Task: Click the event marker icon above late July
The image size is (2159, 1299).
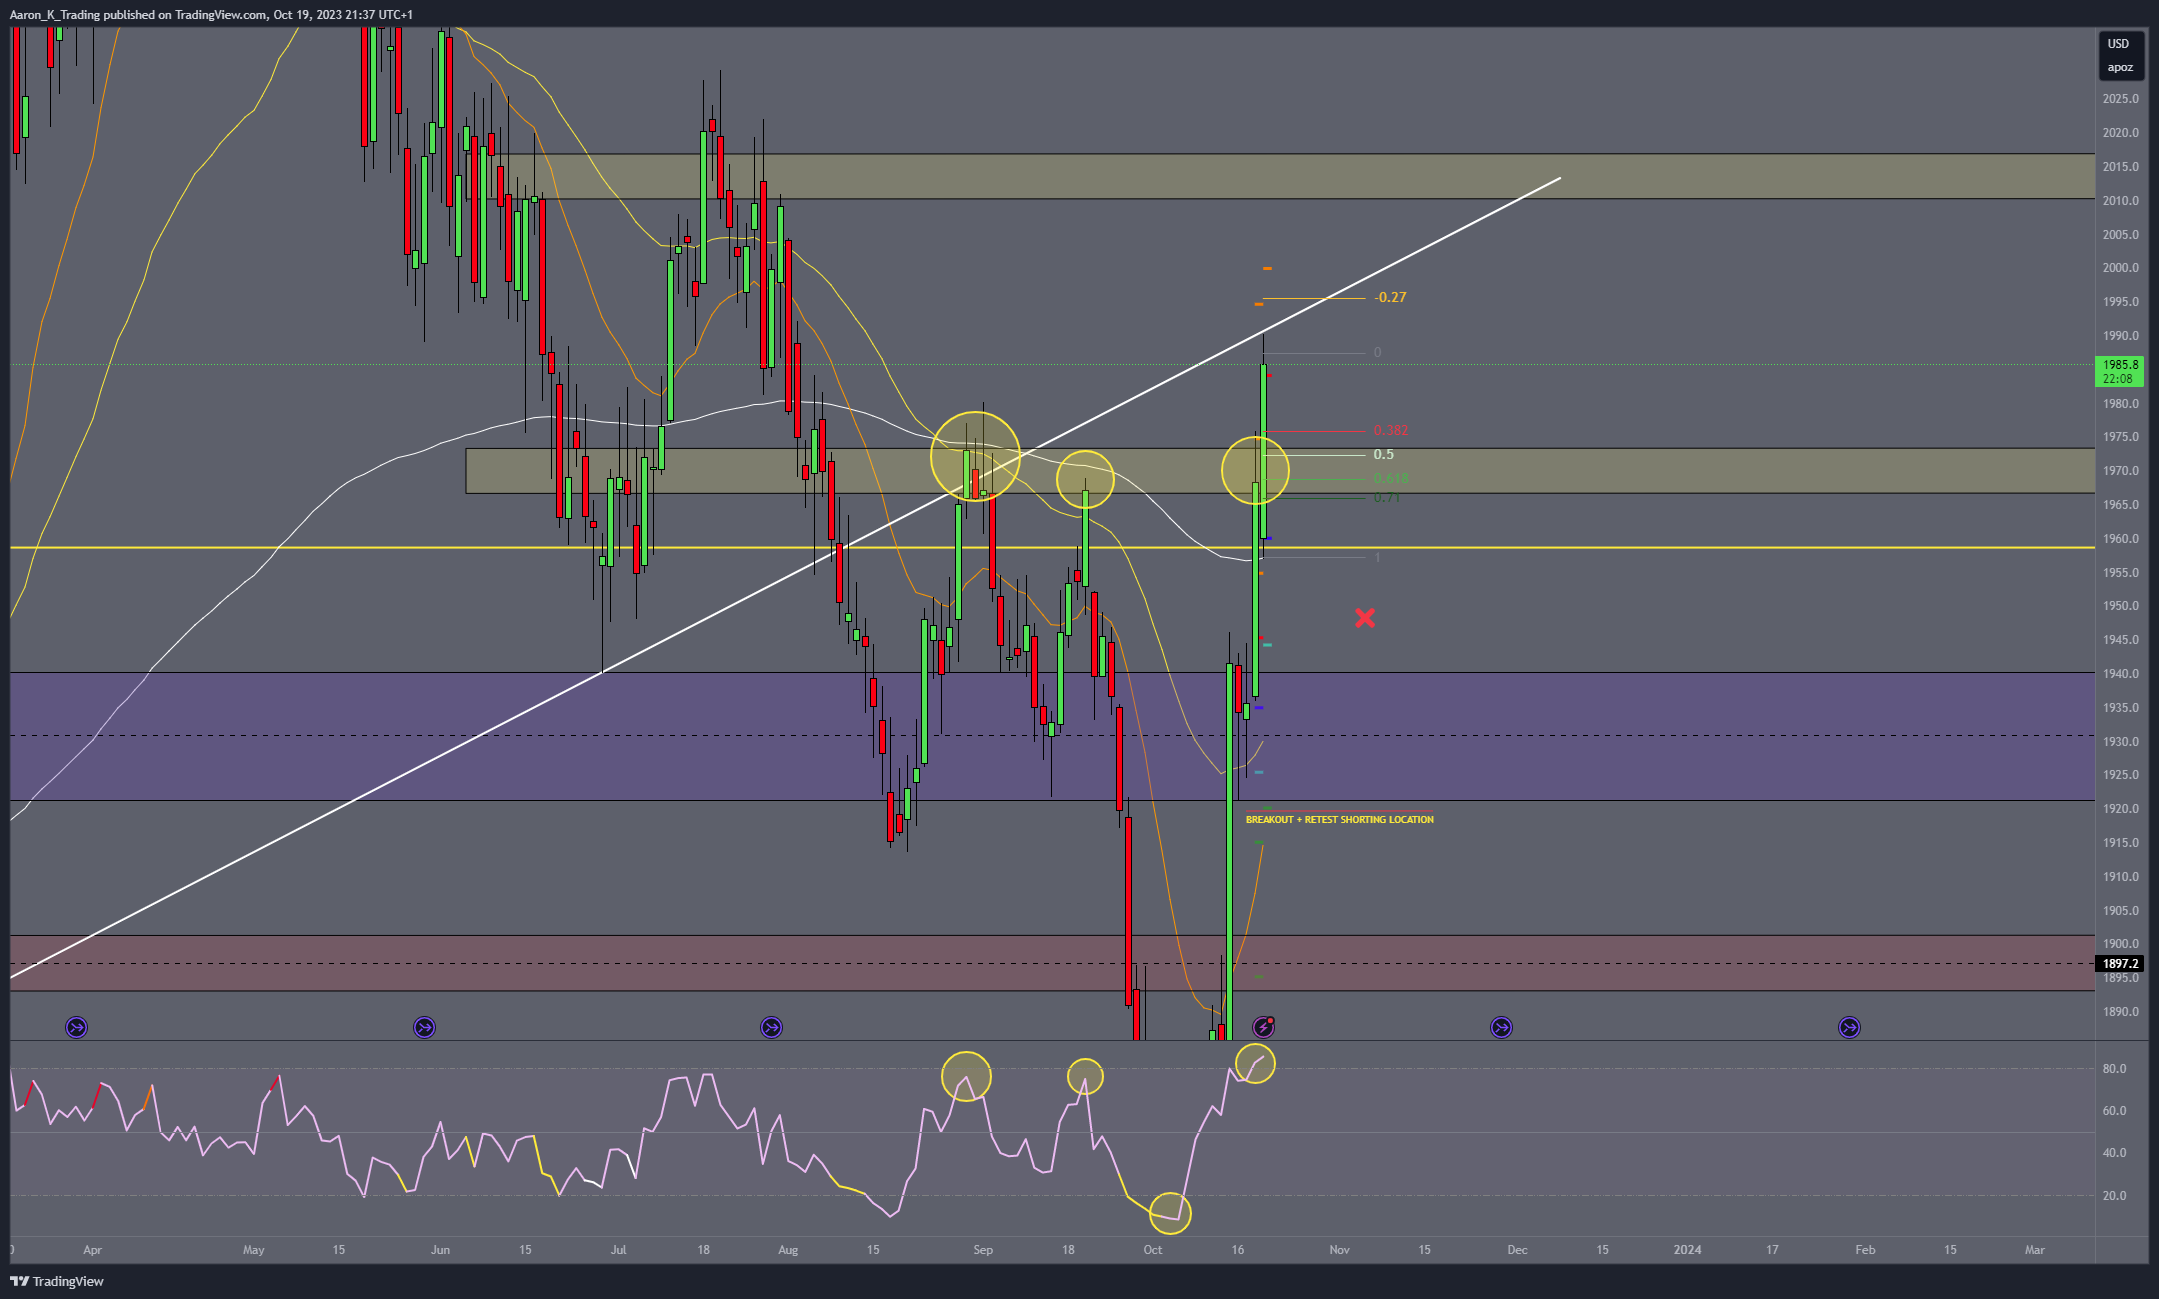Action: pyautogui.click(x=771, y=1027)
